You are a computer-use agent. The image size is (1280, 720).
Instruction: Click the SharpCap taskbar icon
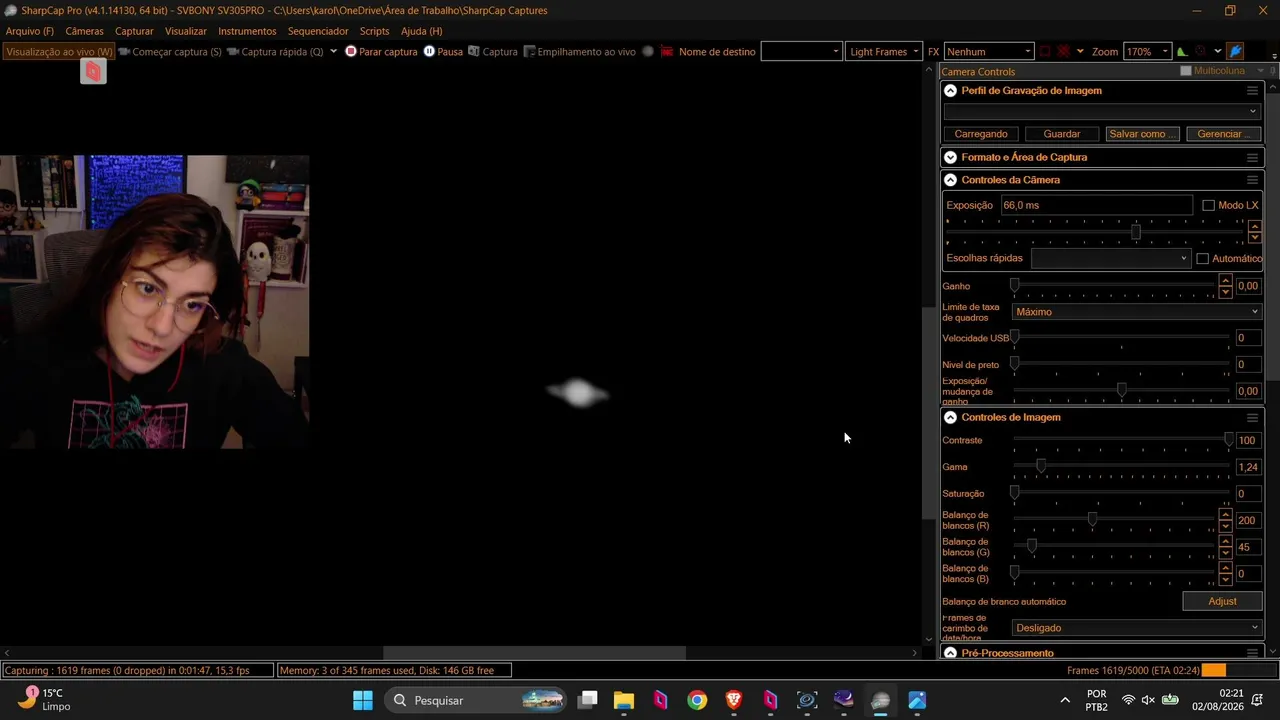[880, 700]
